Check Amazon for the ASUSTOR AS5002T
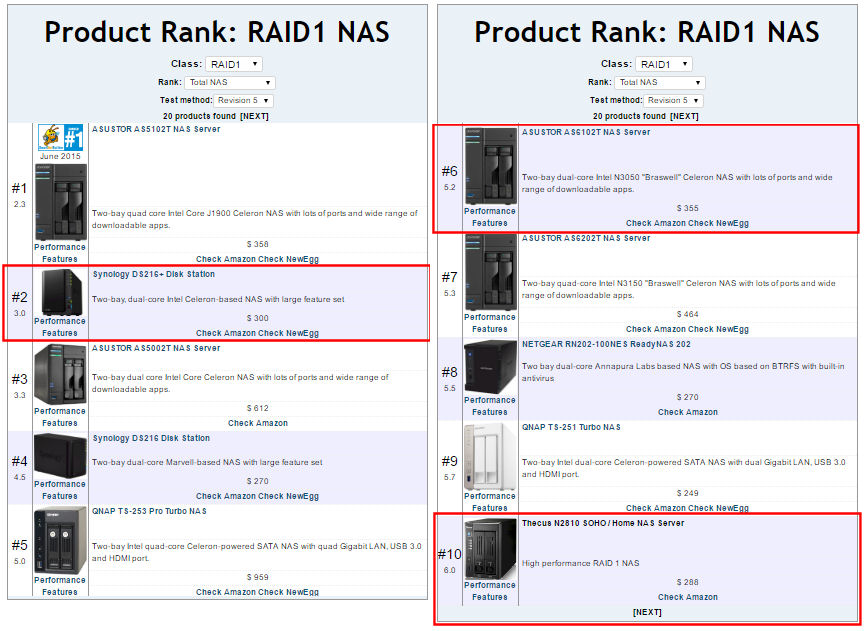Image resolution: width=864 pixels, height=631 pixels. click(x=258, y=423)
